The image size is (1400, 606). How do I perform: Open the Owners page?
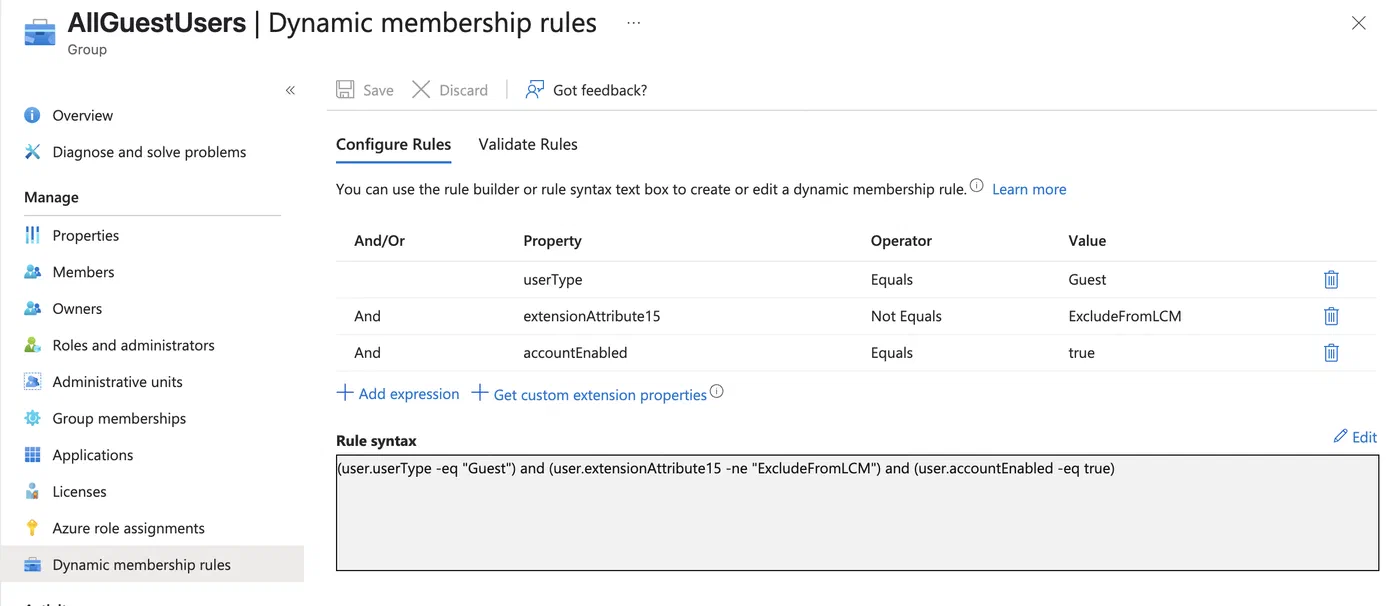[77, 308]
